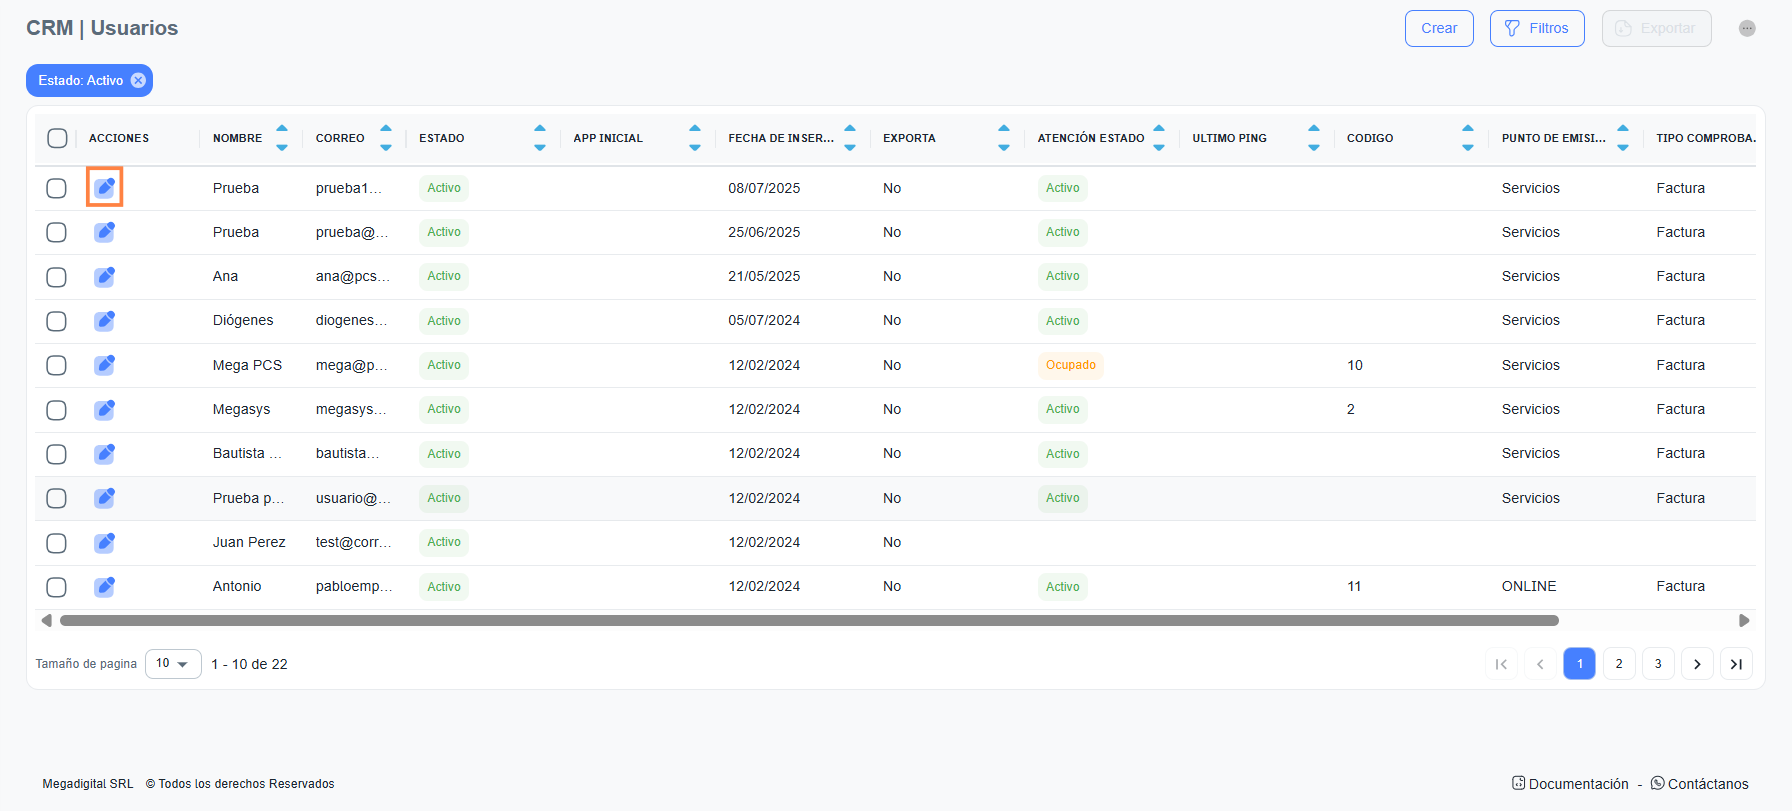Image resolution: width=1792 pixels, height=811 pixels.
Task: Edit the Ana user row
Action: (104, 277)
